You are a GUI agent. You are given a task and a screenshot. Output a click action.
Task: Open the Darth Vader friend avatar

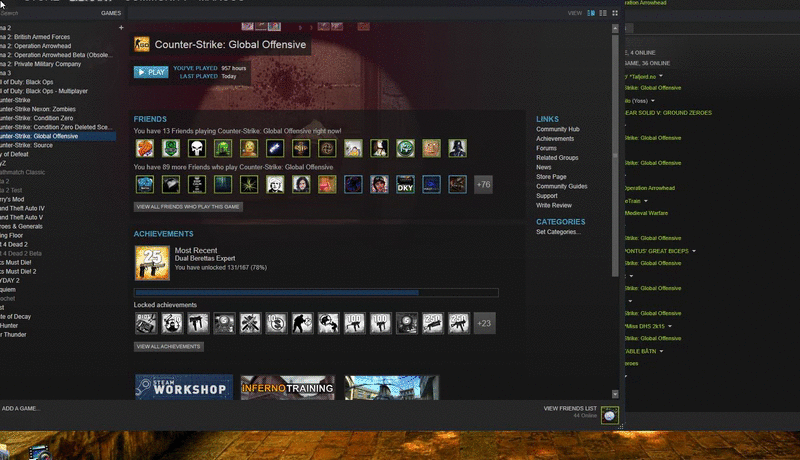pos(457,148)
